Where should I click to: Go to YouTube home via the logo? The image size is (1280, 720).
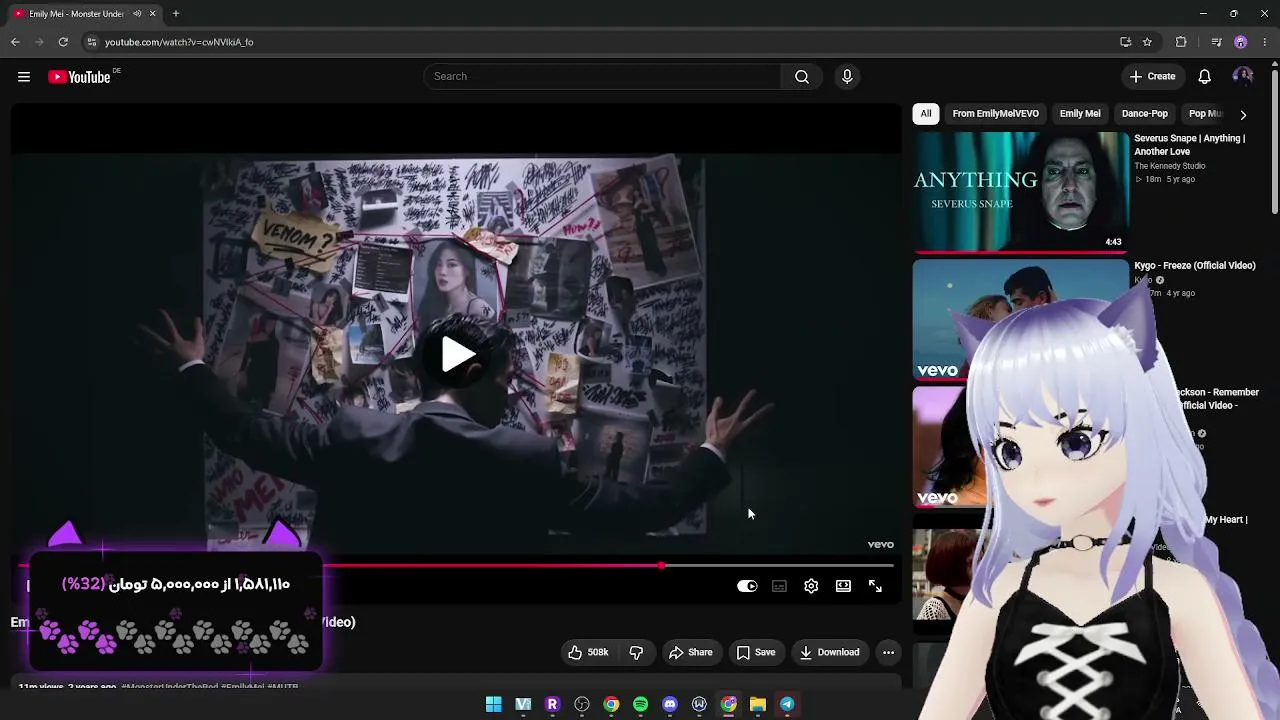coord(80,77)
